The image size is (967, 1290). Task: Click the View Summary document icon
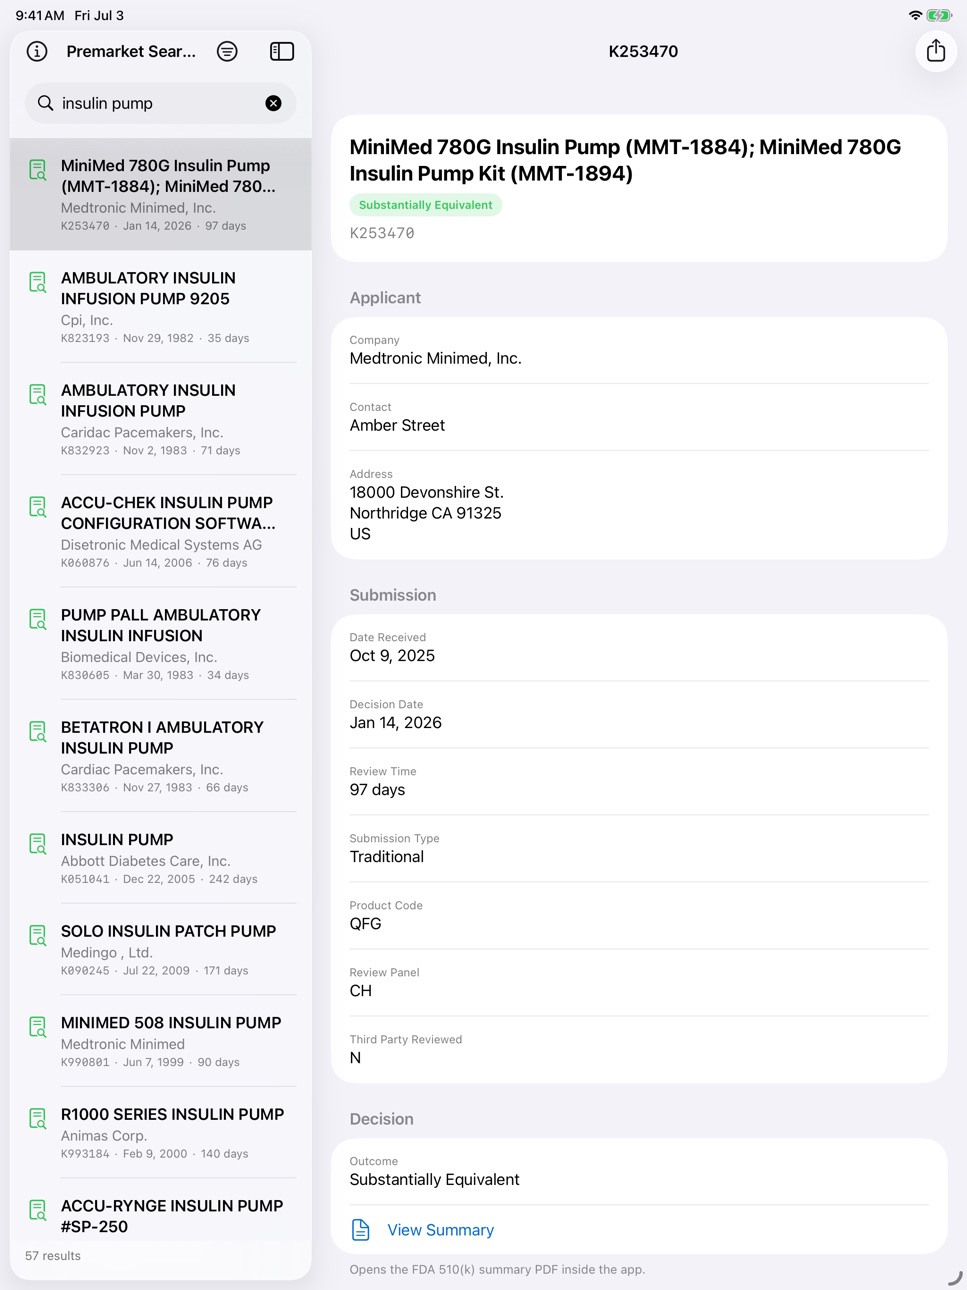[x=361, y=1230]
